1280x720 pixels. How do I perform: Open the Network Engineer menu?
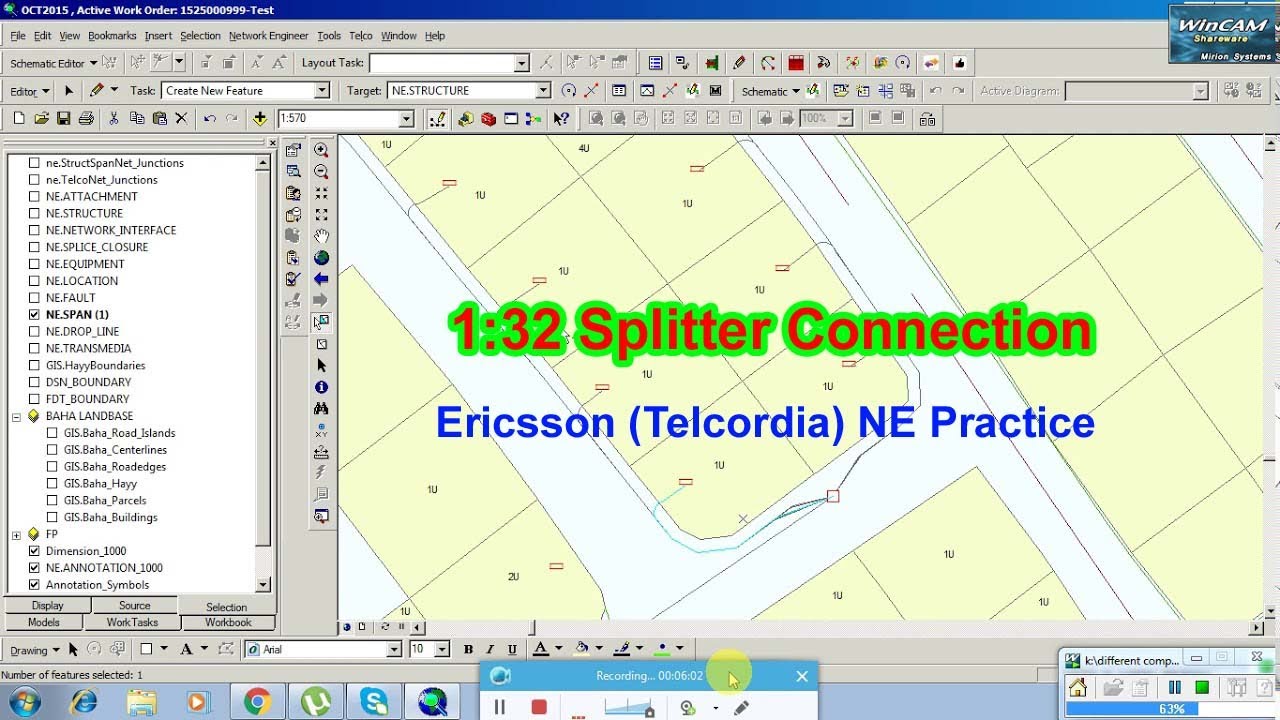269,35
